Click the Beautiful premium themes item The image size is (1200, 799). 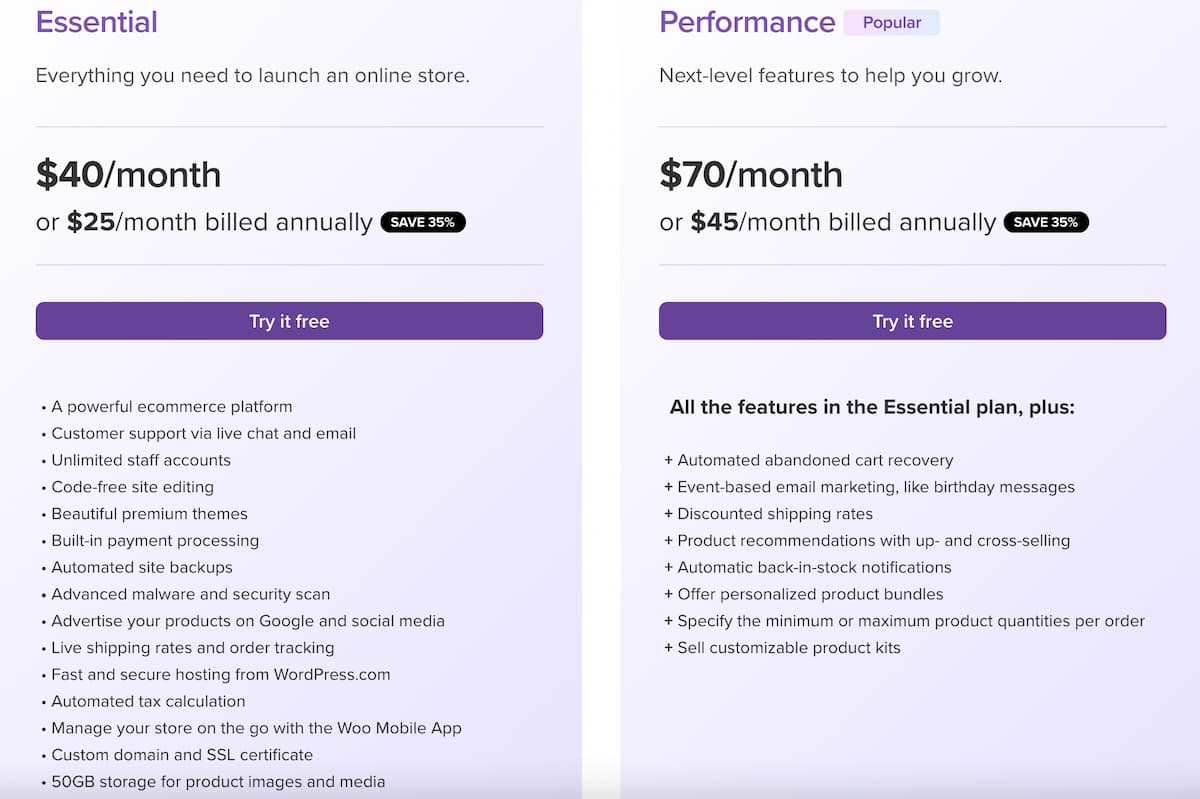coord(149,514)
